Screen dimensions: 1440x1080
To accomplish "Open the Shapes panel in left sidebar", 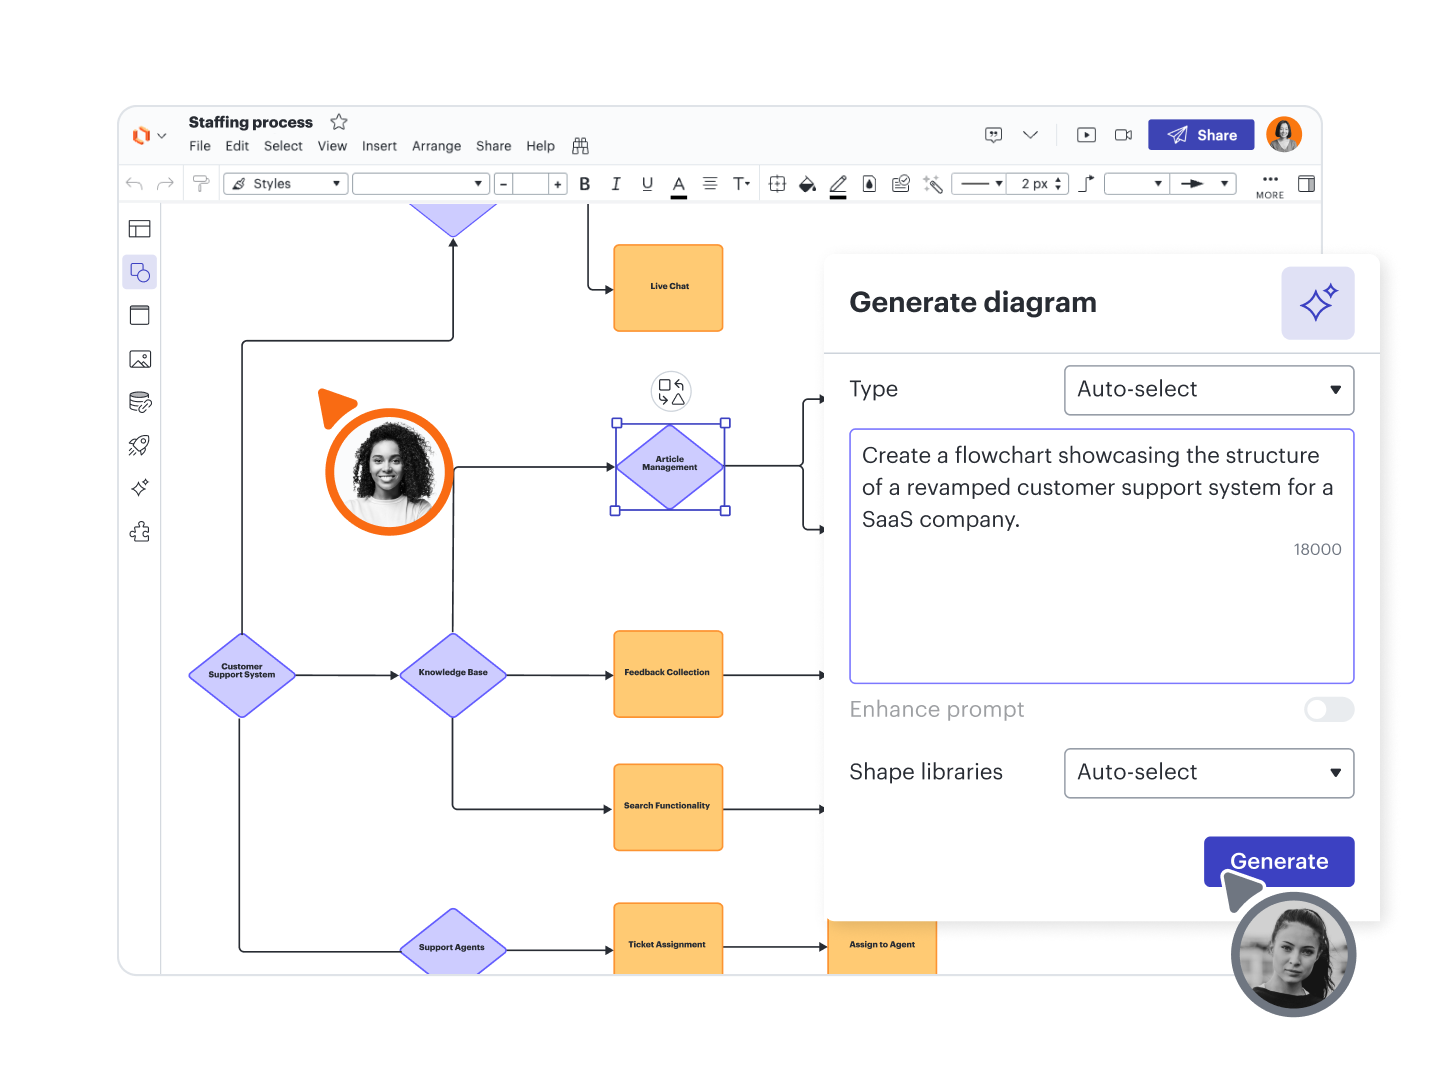I will [140, 272].
